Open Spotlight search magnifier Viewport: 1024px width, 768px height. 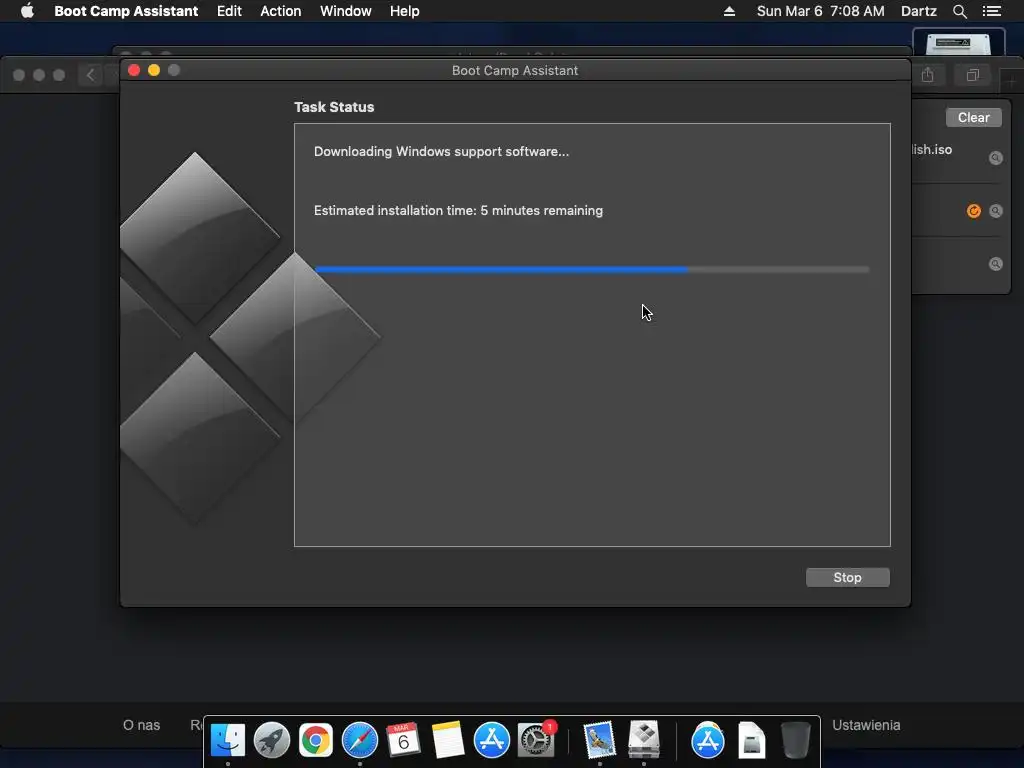[x=959, y=11]
